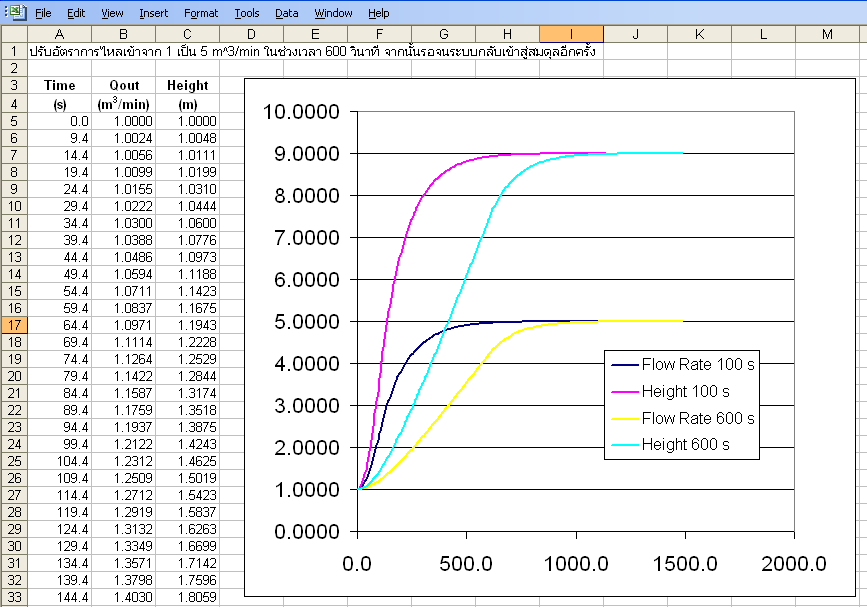Image resolution: width=867 pixels, height=607 pixels.
Task: Select row 1 header
Action: 14,51
